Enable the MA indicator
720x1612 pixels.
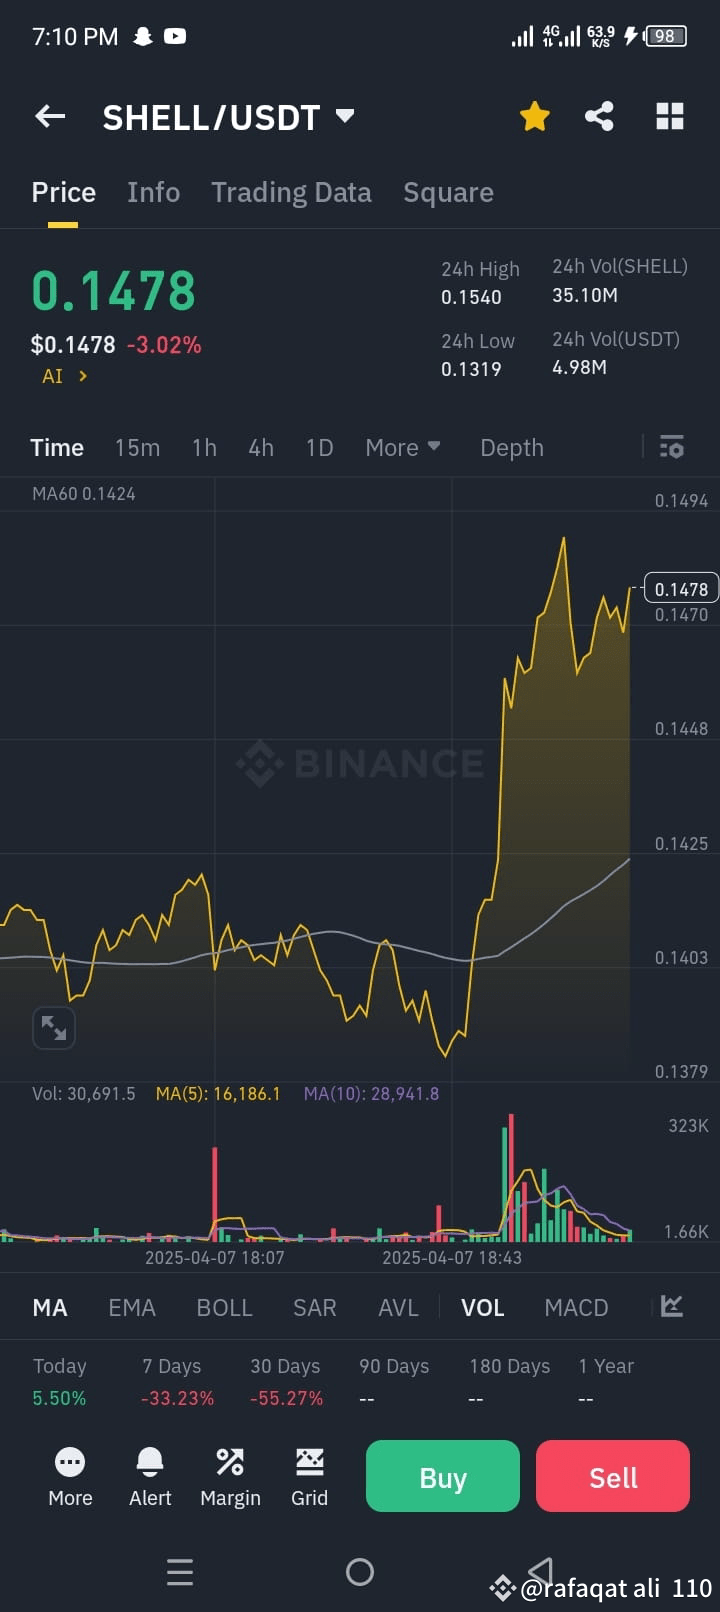(x=50, y=1307)
